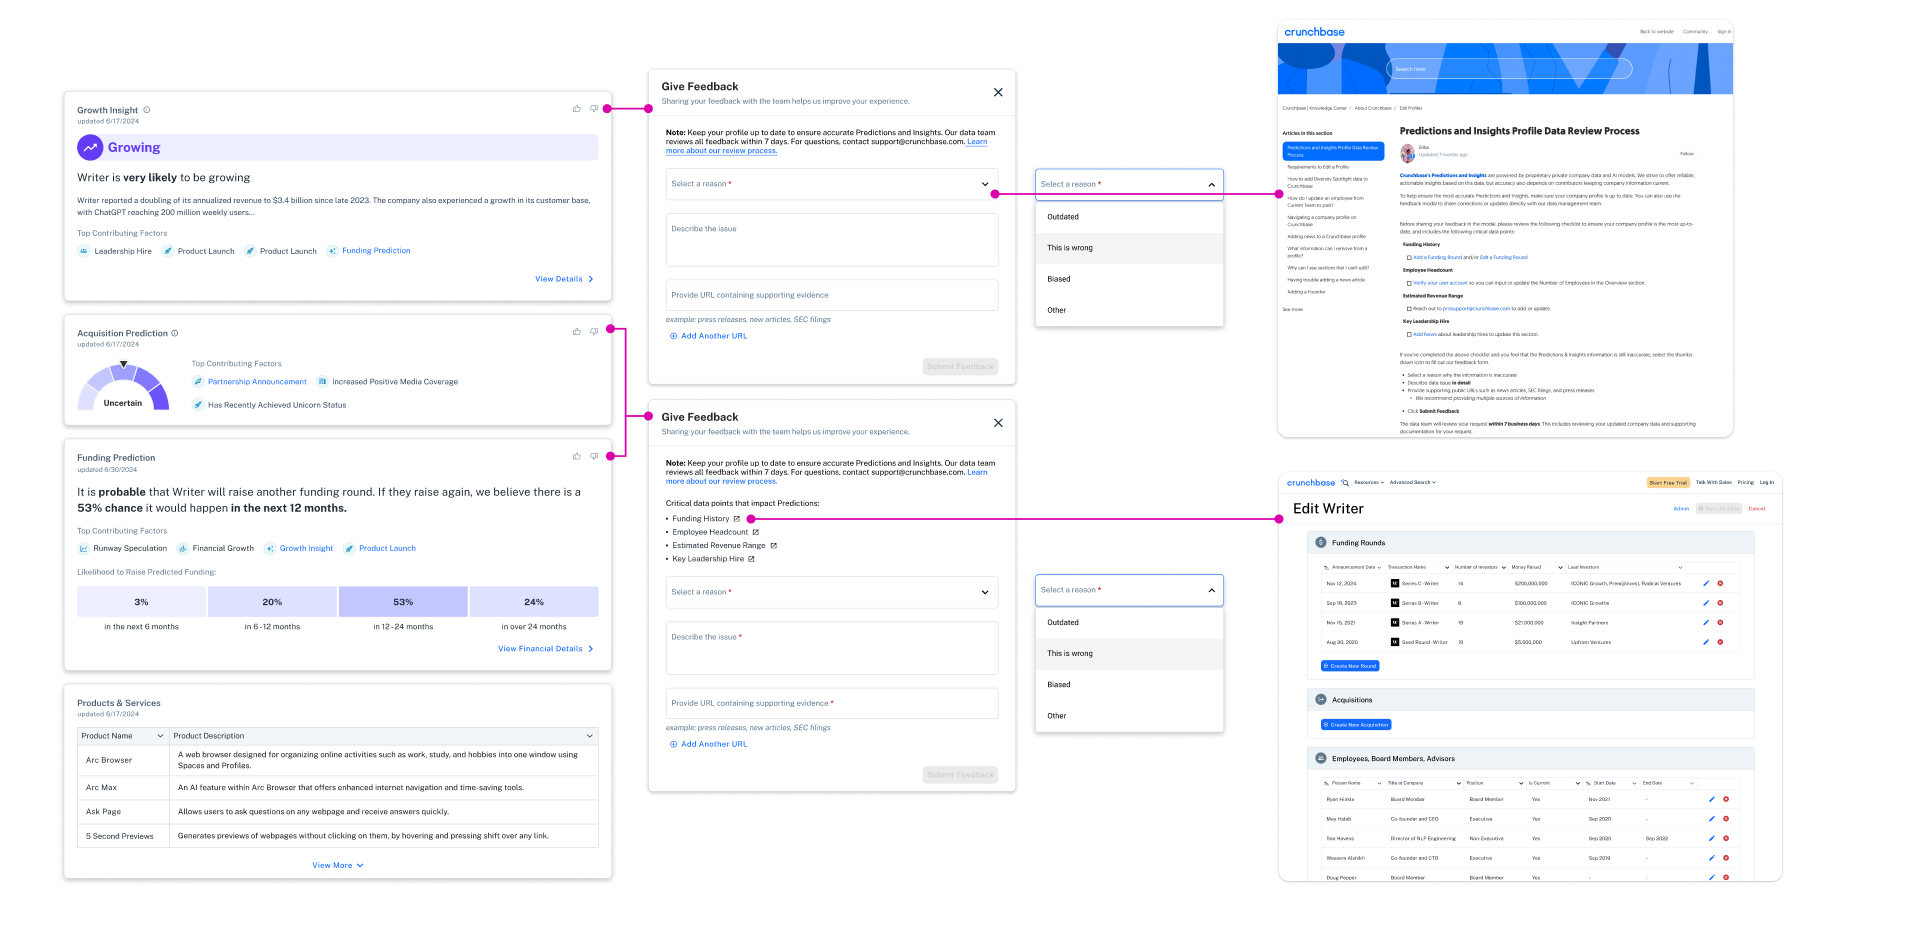
Task: Click thumbs-down icon on Acquisition Prediction card
Action: (594, 331)
